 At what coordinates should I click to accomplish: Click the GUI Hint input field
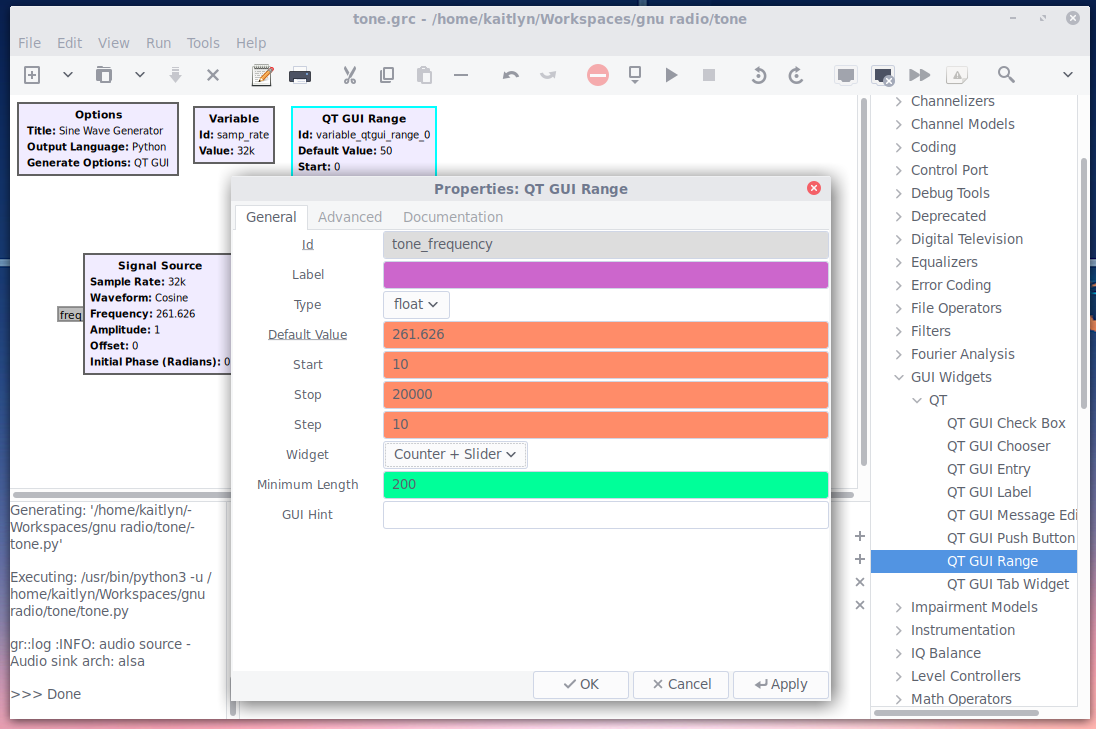click(605, 514)
